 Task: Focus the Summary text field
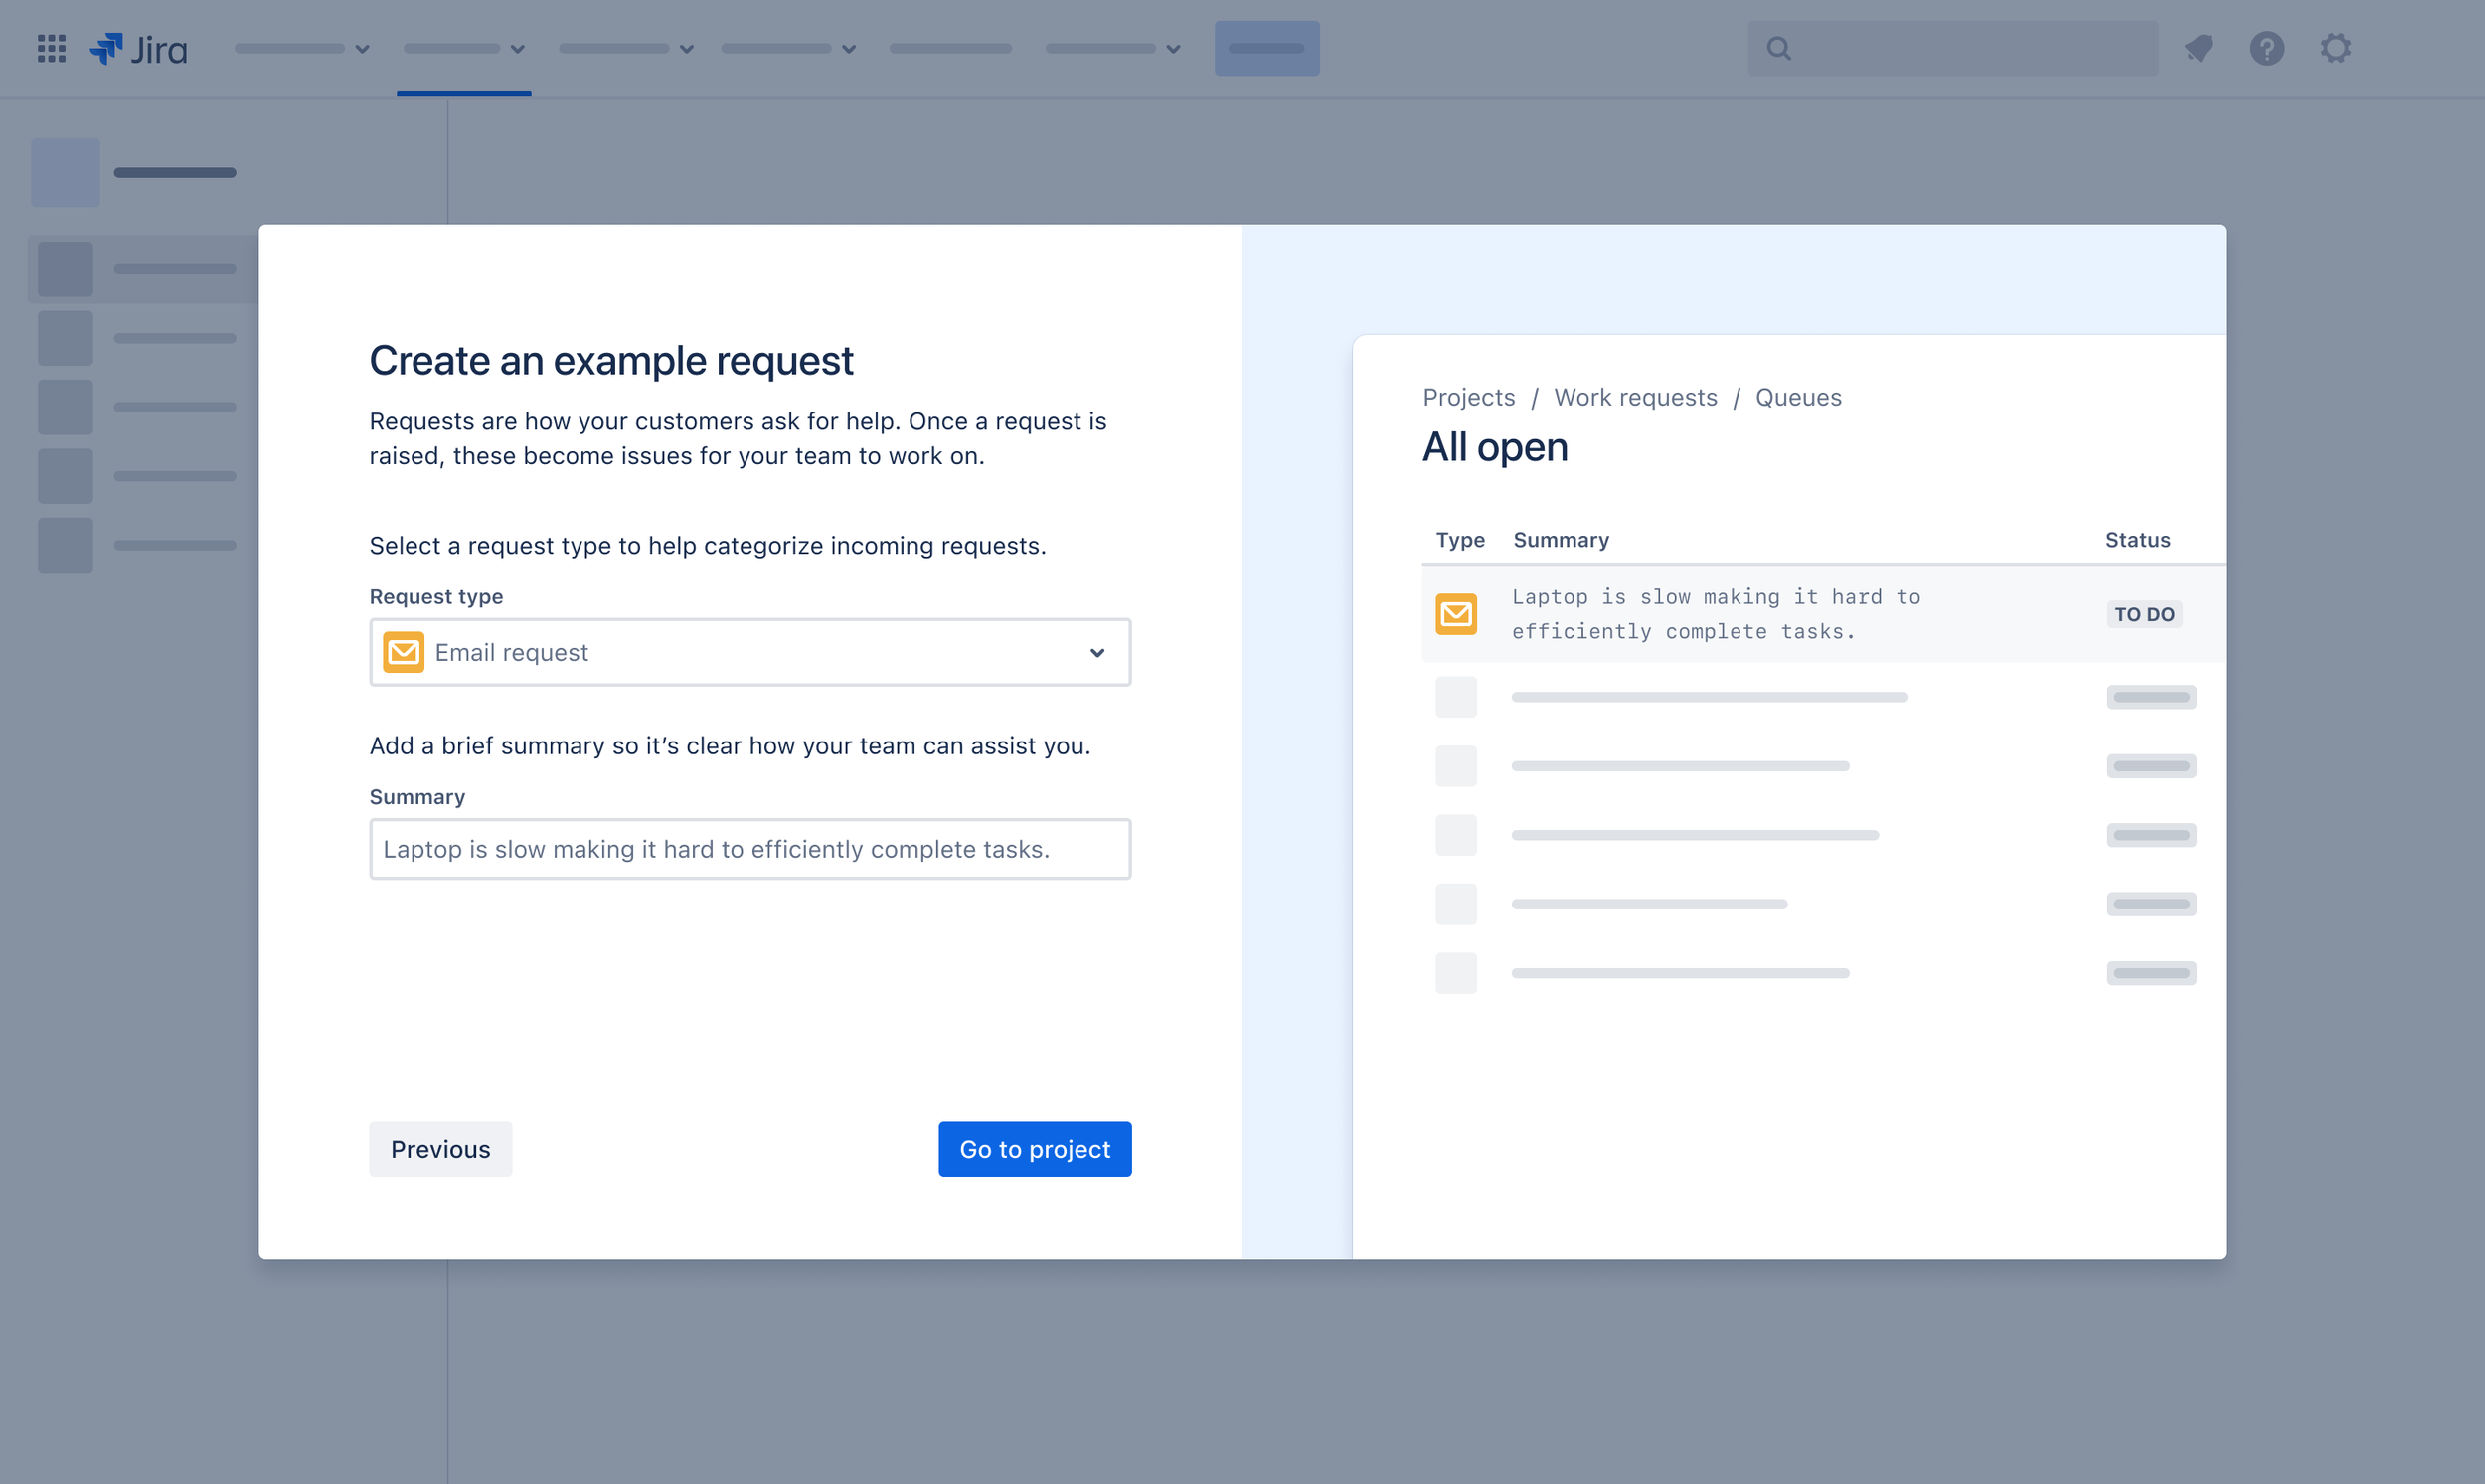[x=750, y=849]
